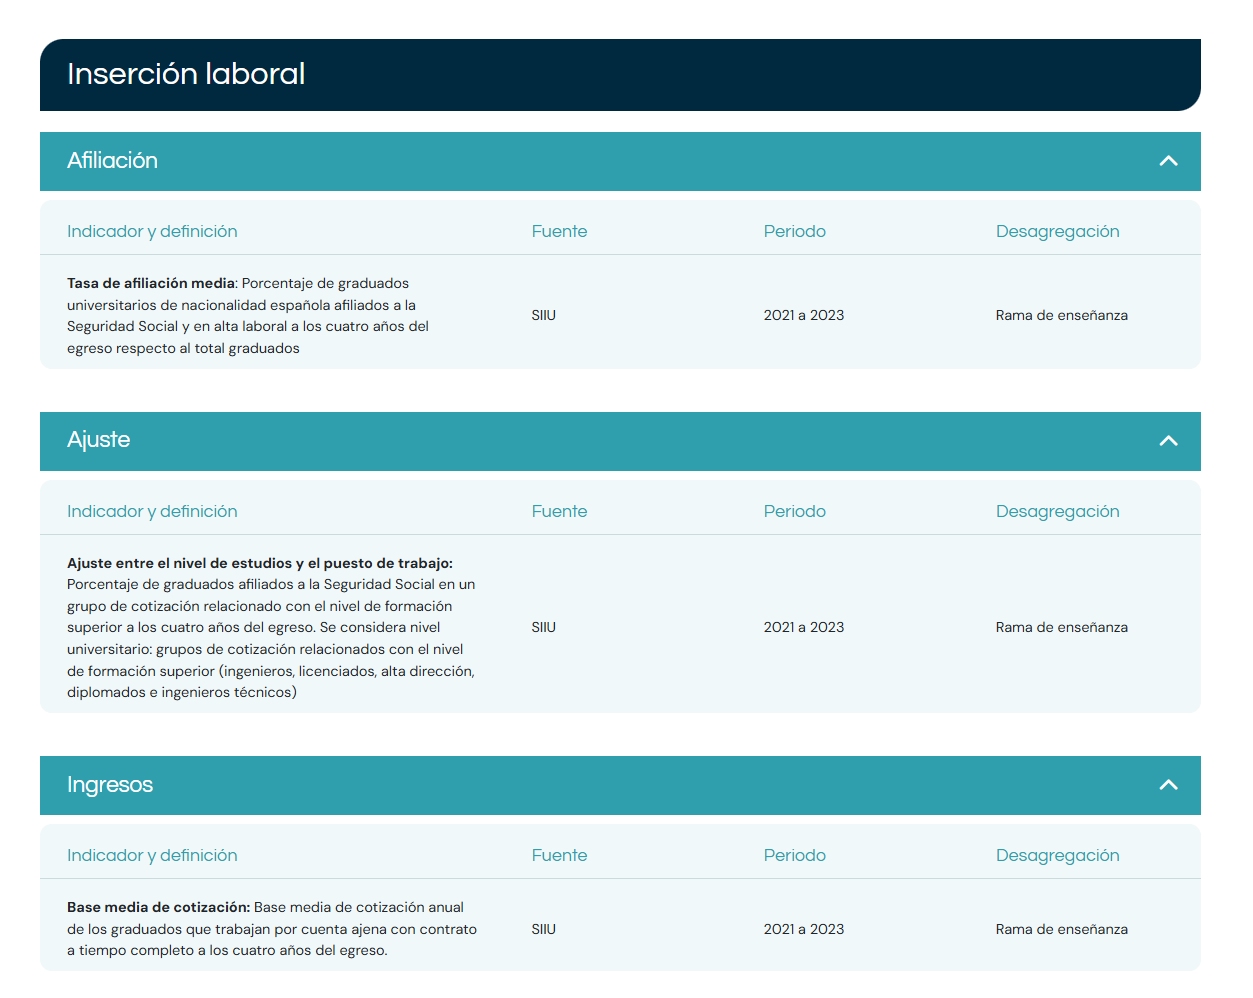Click the Ingresos section title
Screen dimensions: 1253x998
pos(110,785)
